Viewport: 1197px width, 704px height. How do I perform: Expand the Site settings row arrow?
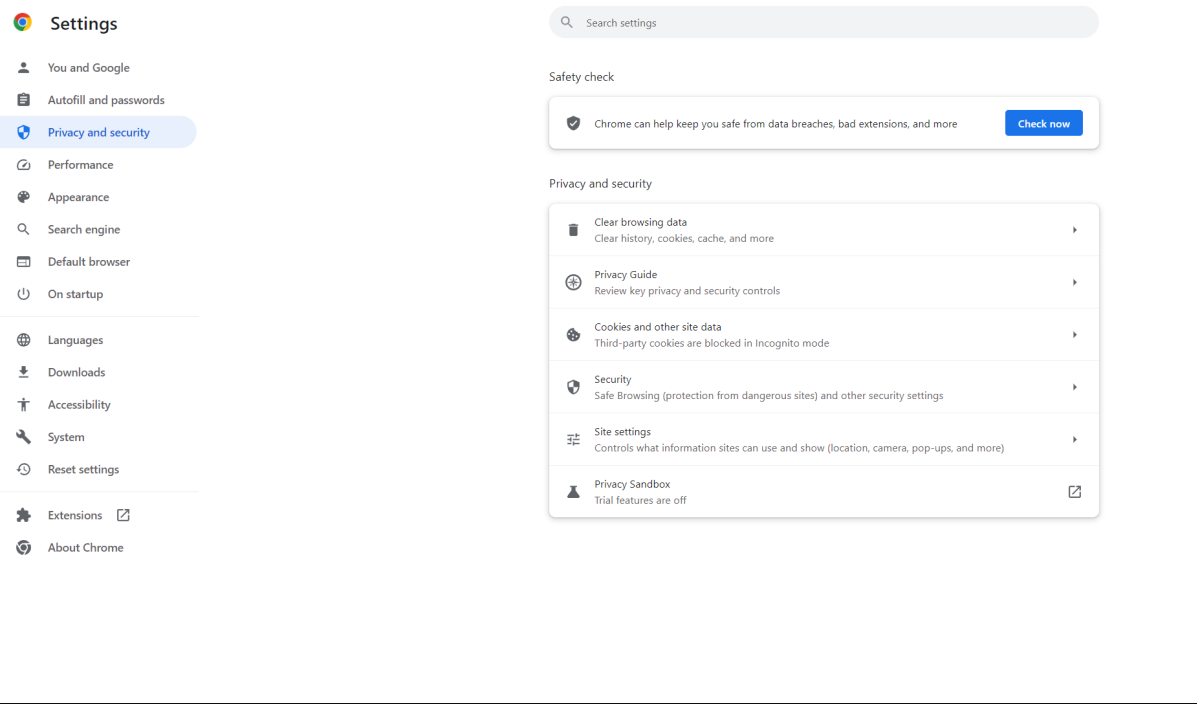click(x=1074, y=440)
